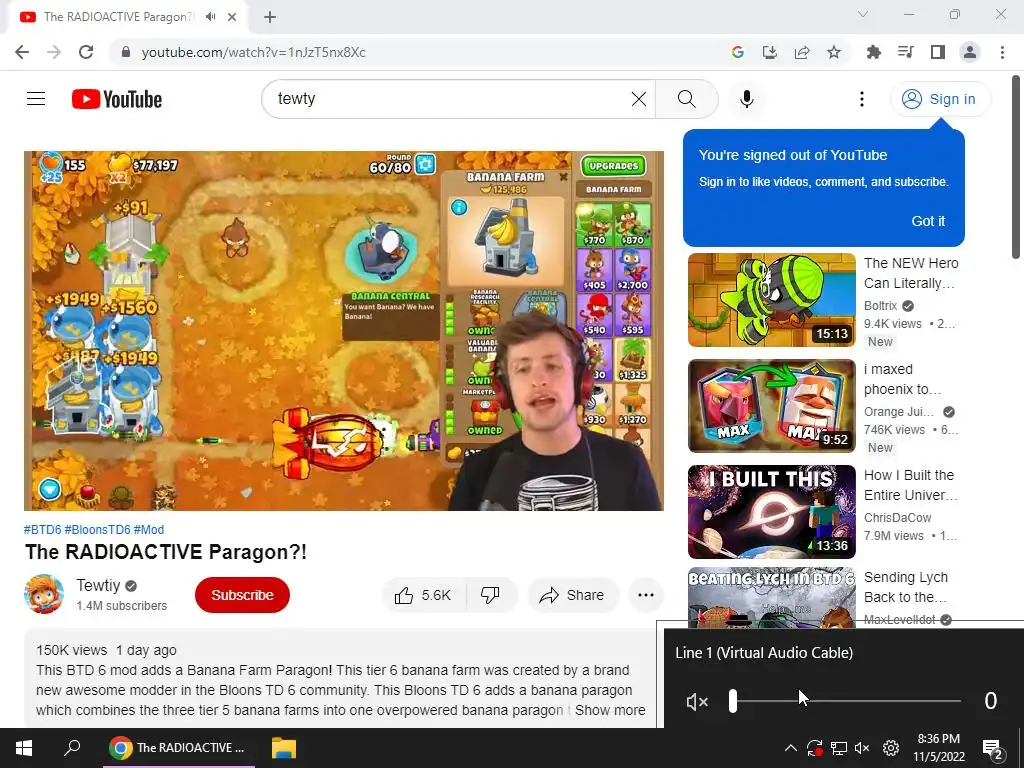
Task: Open the taskbar clock showing 8:36 PM
Action: point(938,748)
